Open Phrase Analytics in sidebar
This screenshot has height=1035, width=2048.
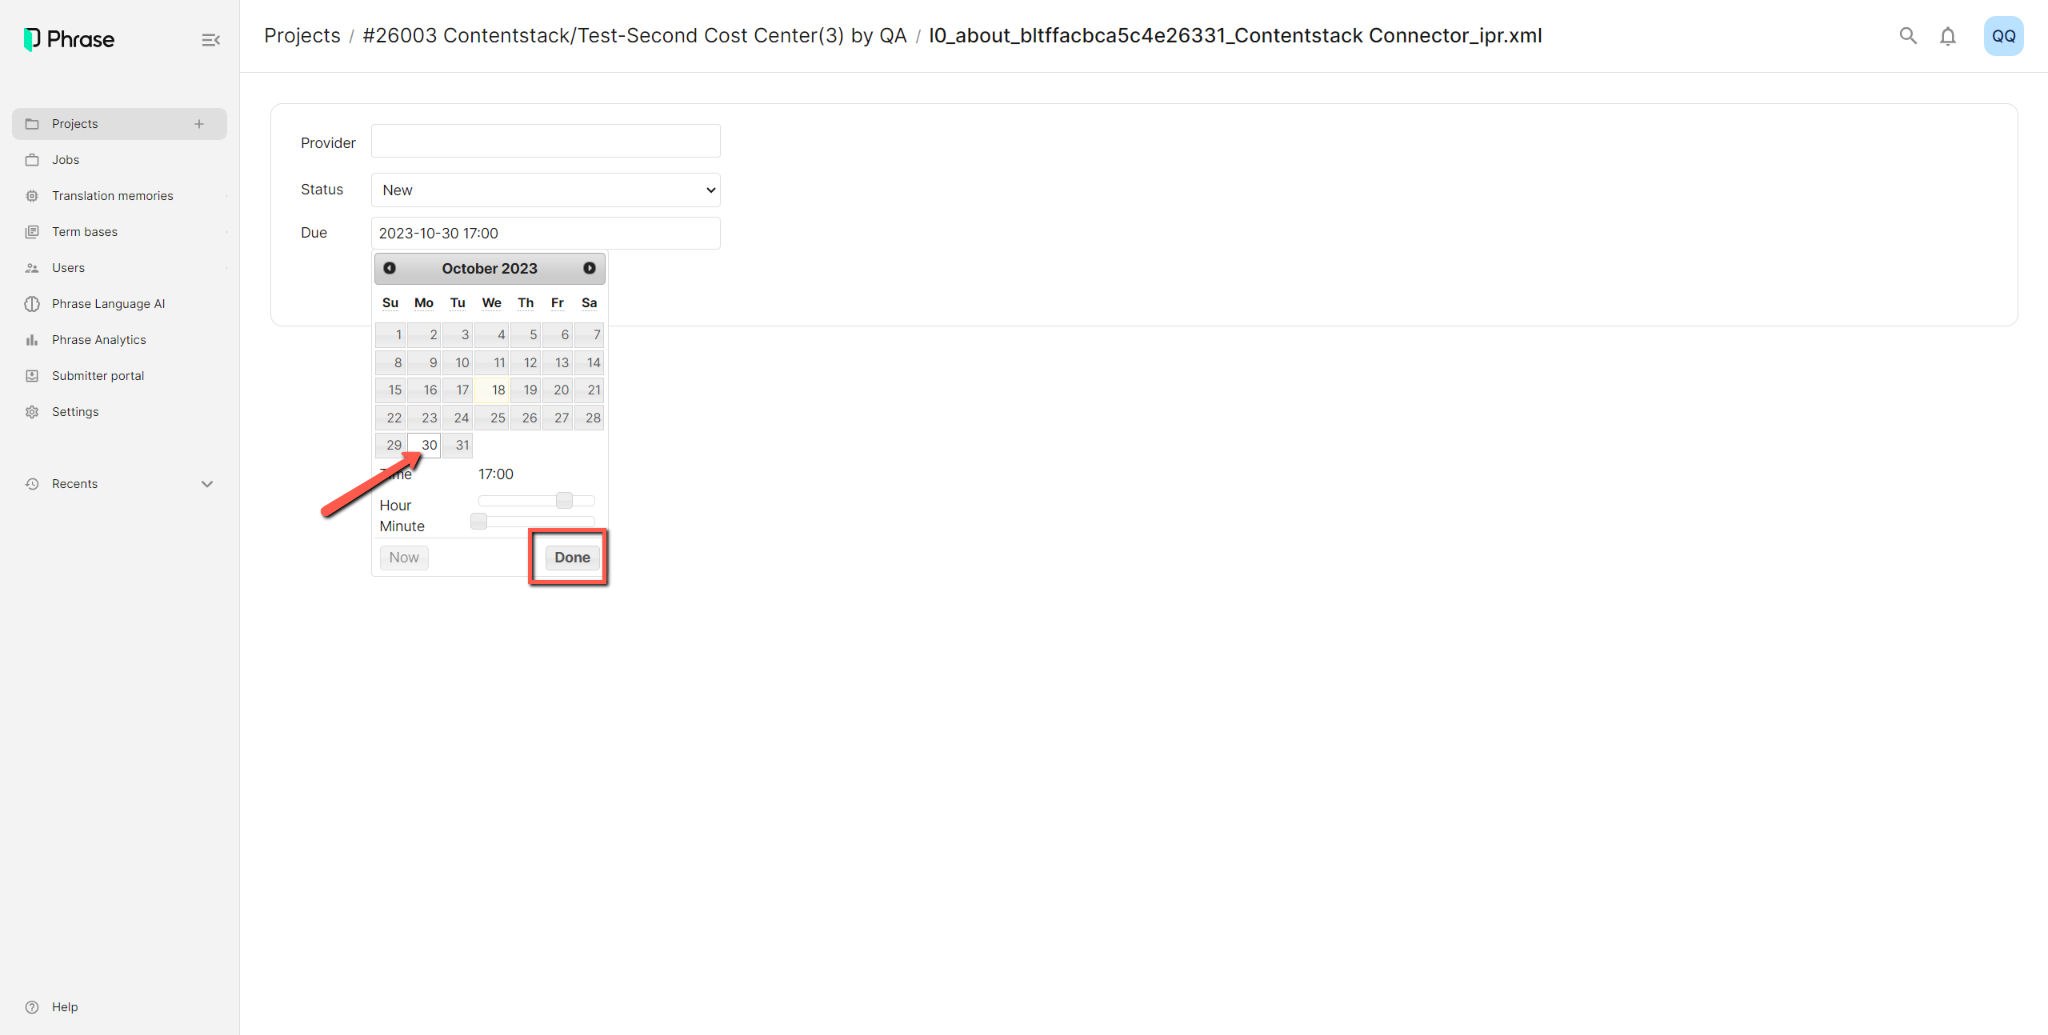tap(99, 340)
